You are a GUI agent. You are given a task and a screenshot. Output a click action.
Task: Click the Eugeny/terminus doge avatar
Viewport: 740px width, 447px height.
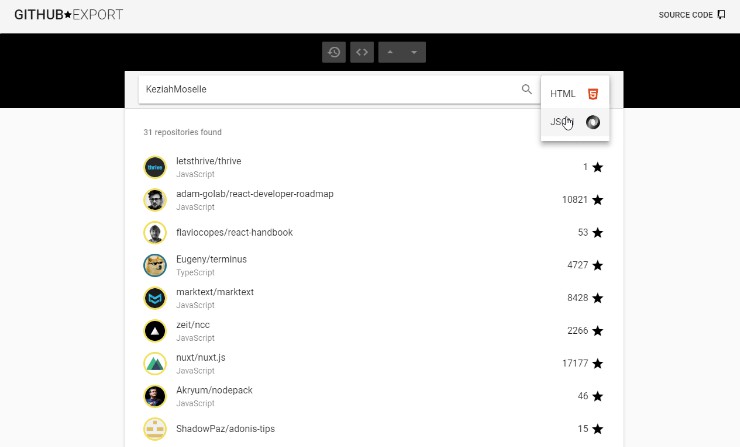tap(154, 265)
